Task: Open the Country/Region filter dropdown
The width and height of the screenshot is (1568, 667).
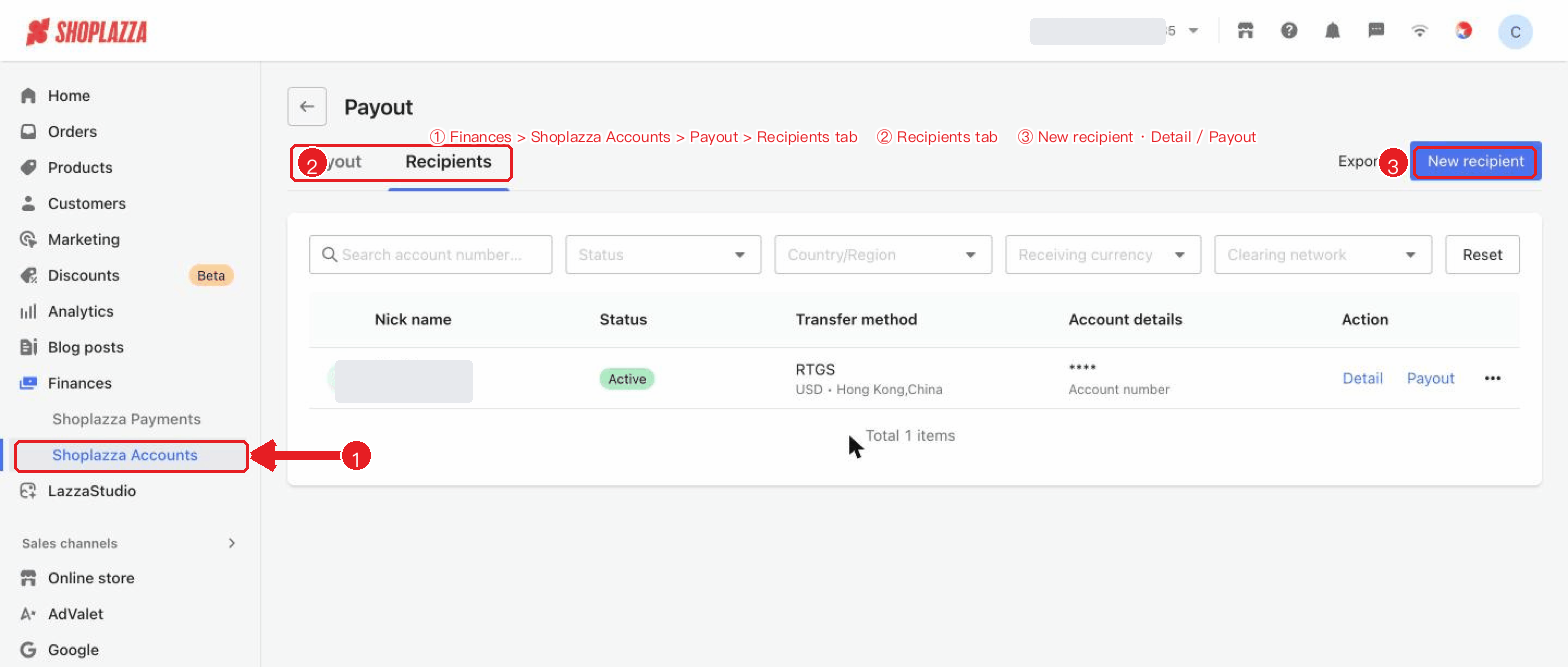Action: coord(883,255)
